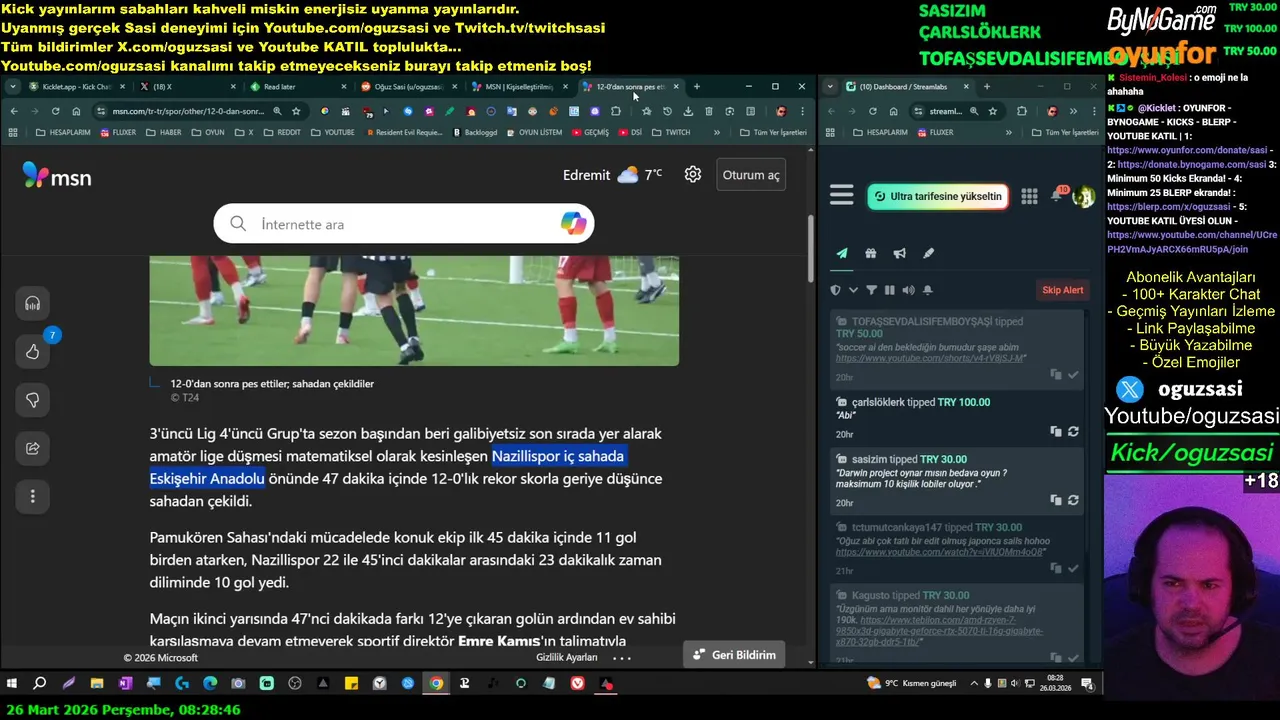The width and height of the screenshot is (1280, 720).
Task: Toggle the bell icon in events toolbar
Action: tap(928, 290)
